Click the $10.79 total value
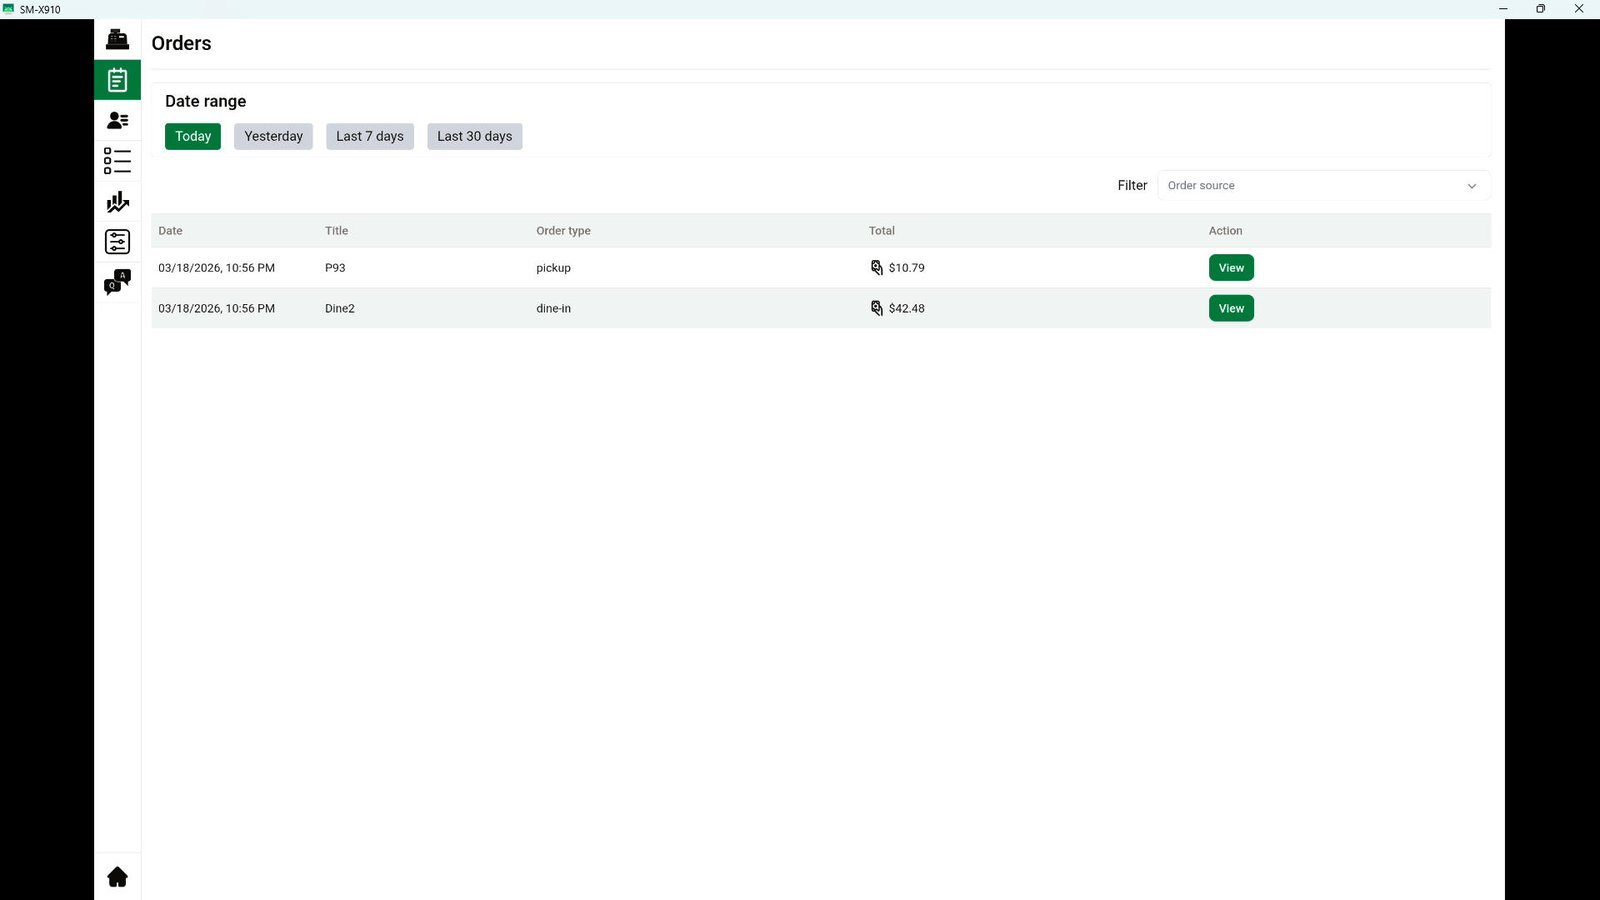The height and width of the screenshot is (900, 1600). tap(906, 268)
